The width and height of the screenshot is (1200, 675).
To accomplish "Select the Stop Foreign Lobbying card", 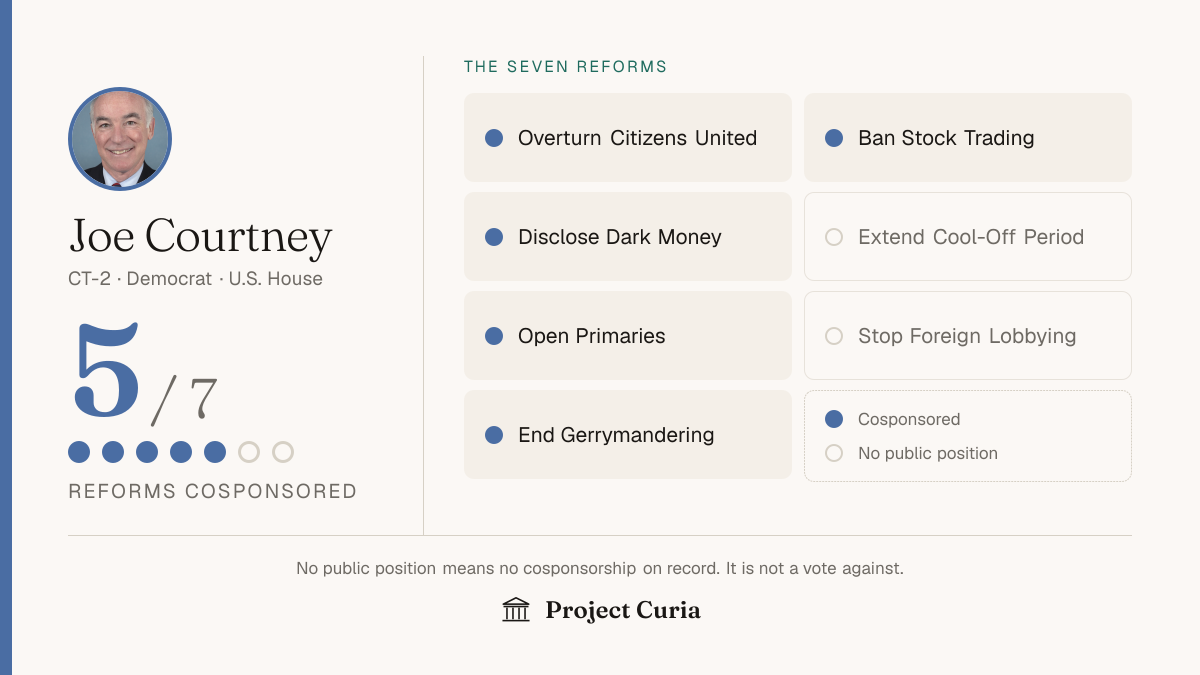I will coord(968,336).
